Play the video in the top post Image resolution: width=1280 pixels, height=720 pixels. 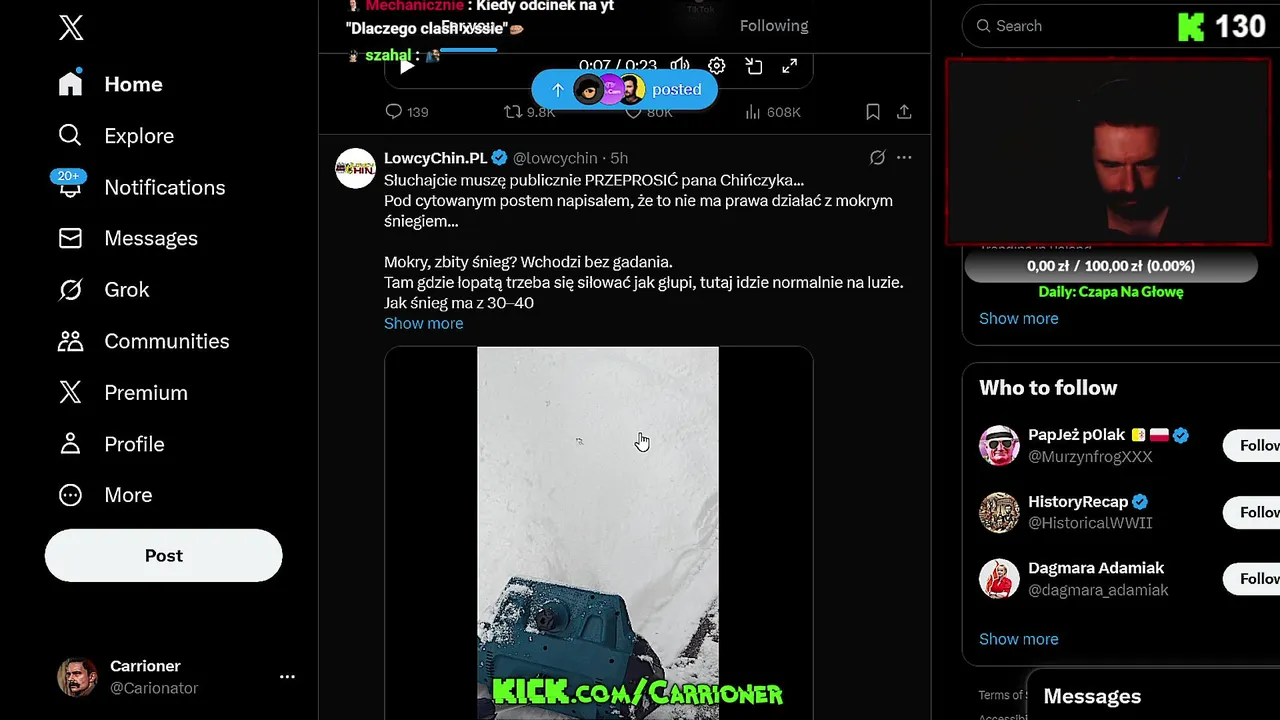click(x=407, y=66)
